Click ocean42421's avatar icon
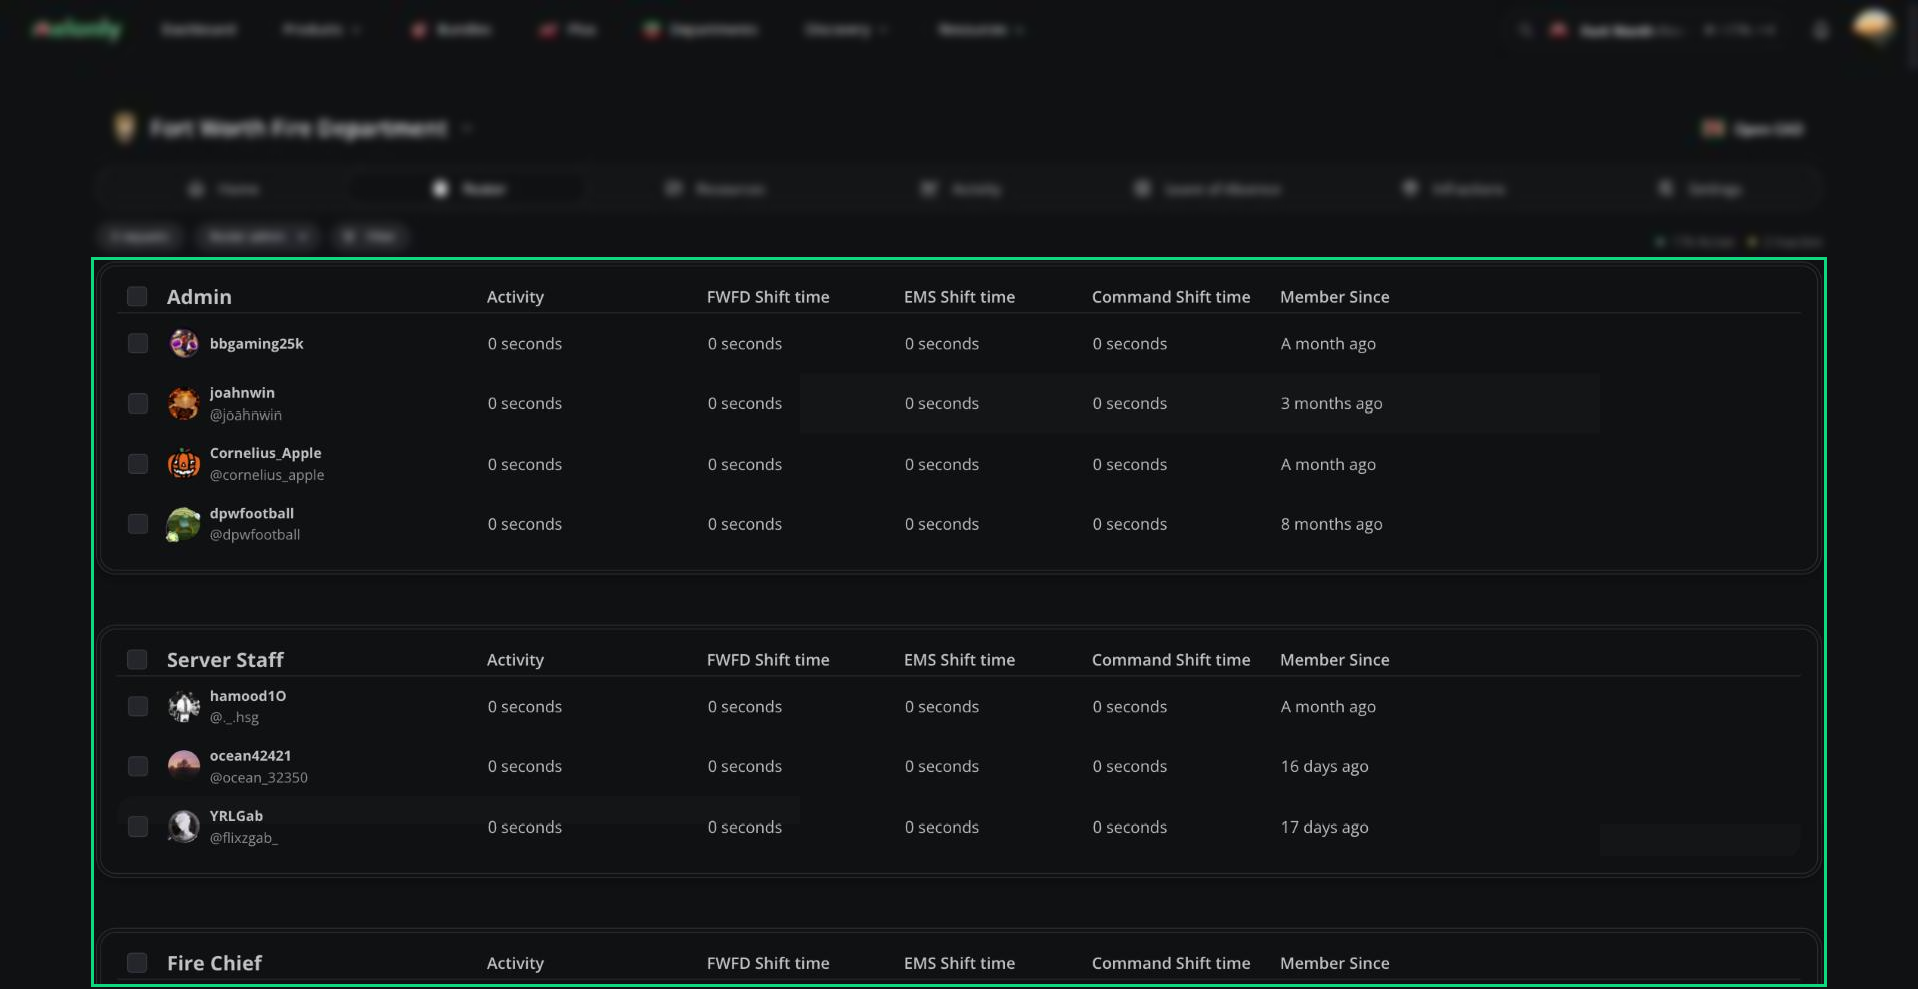The image size is (1918, 989). tap(184, 767)
